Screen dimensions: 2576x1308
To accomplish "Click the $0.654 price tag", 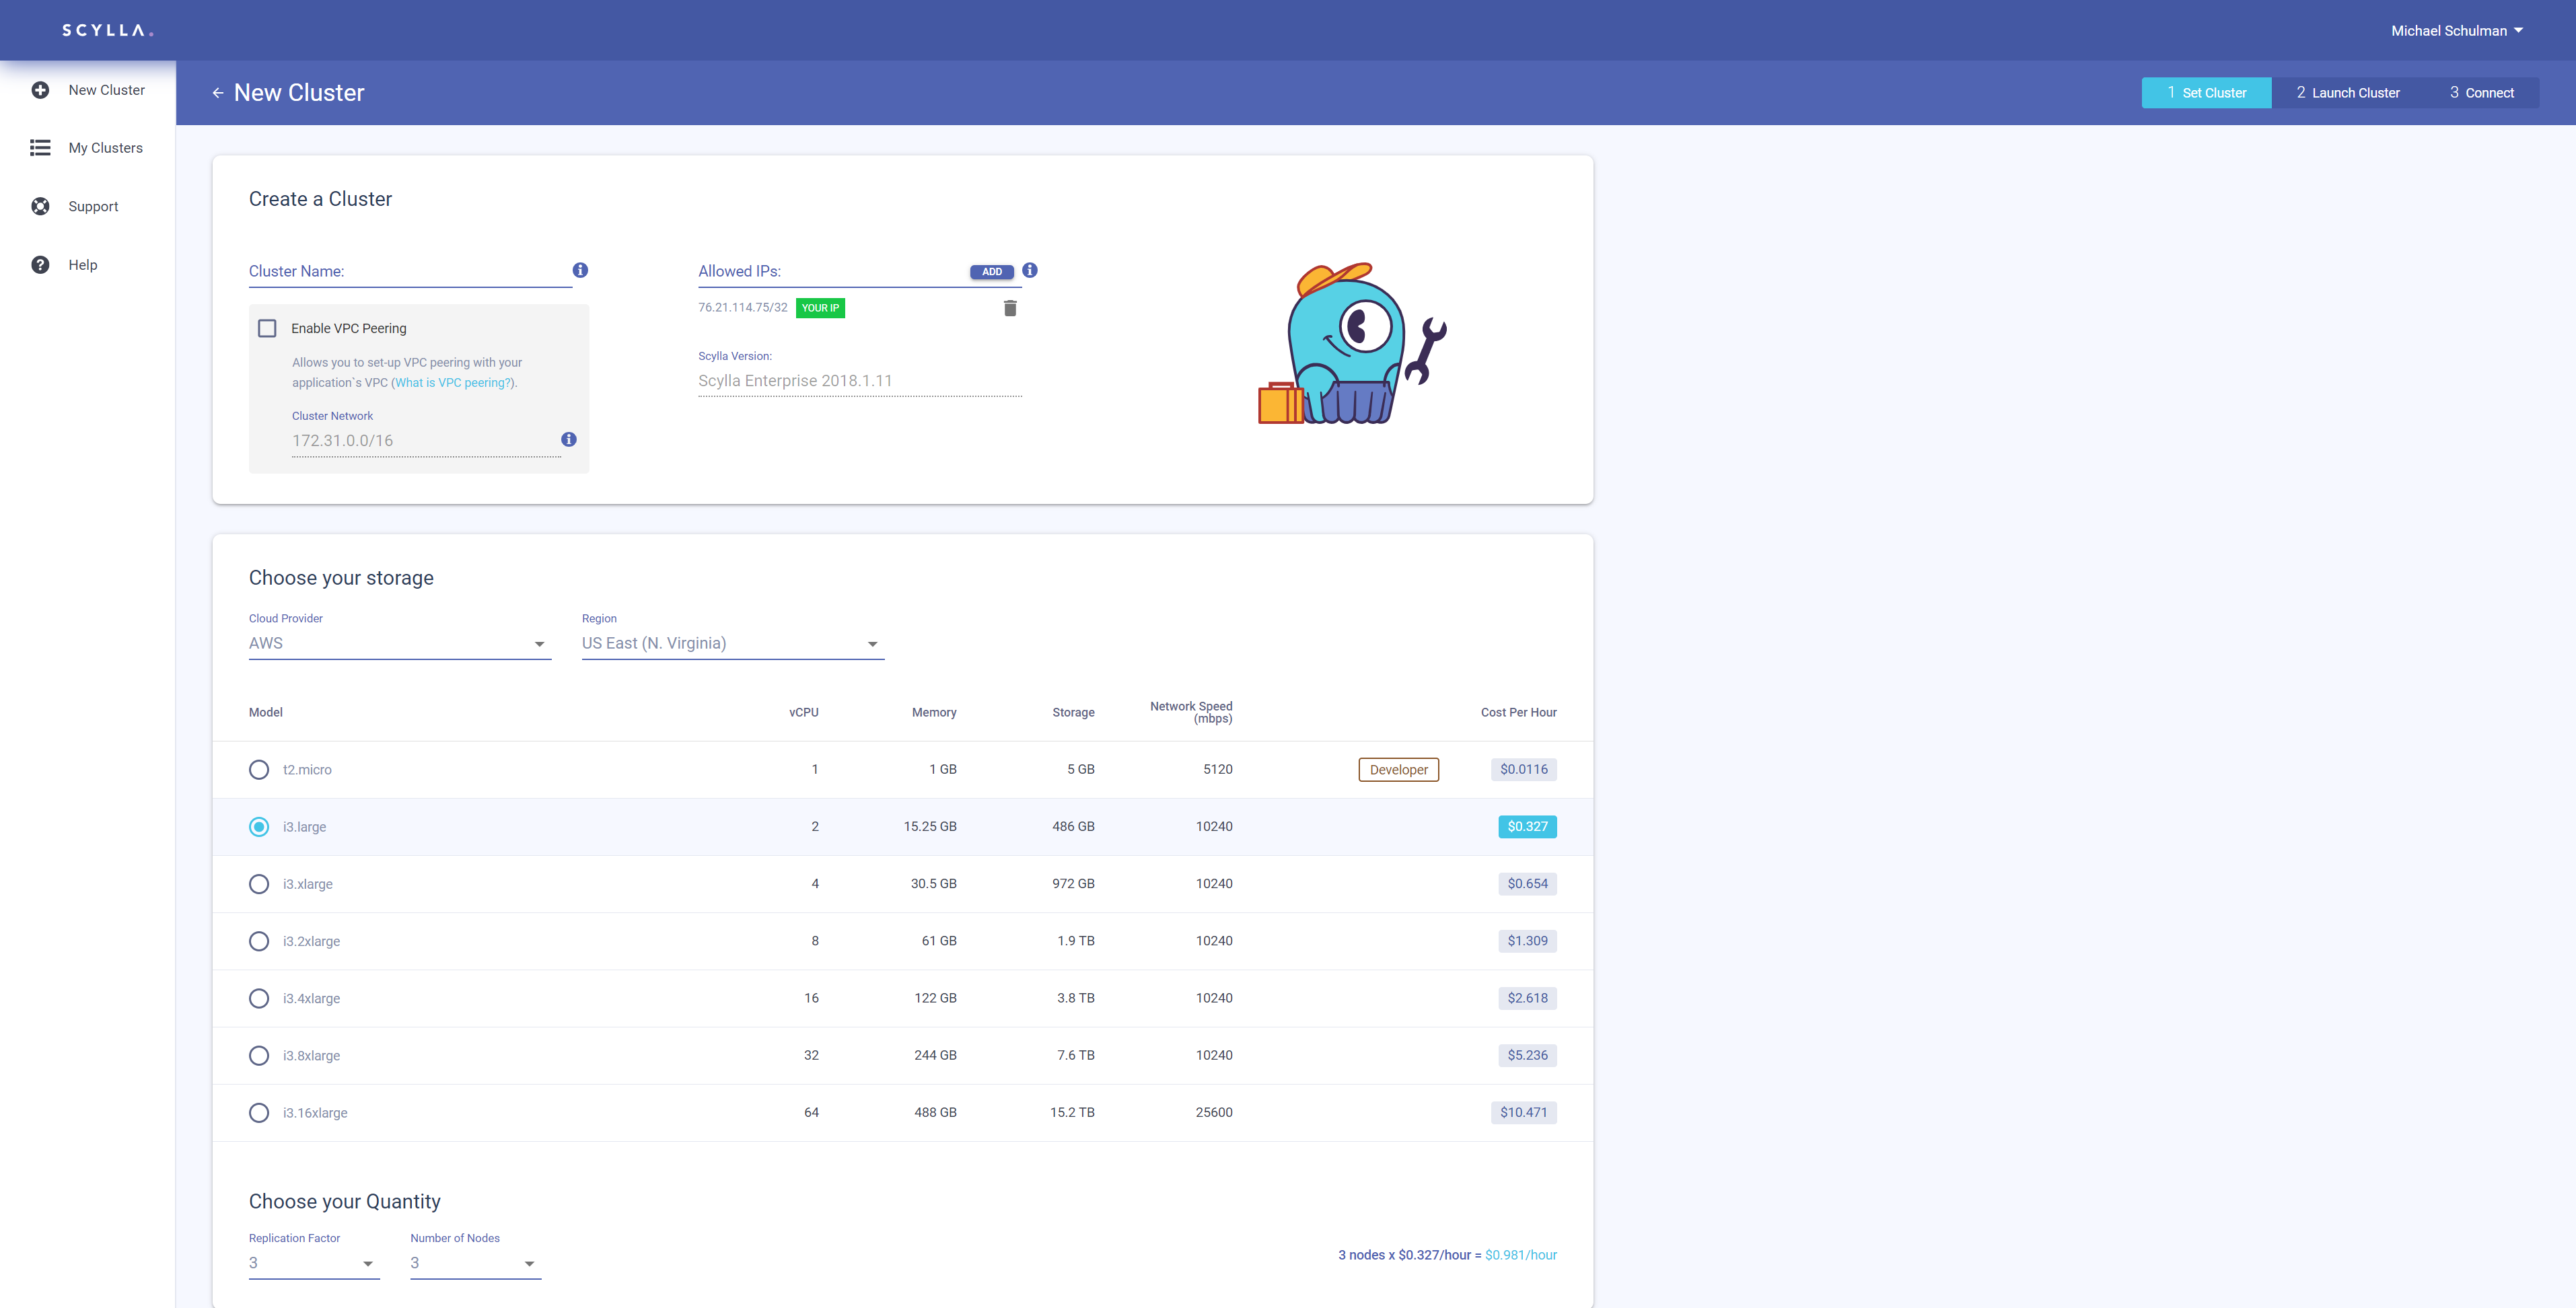I will click(1527, 884).
